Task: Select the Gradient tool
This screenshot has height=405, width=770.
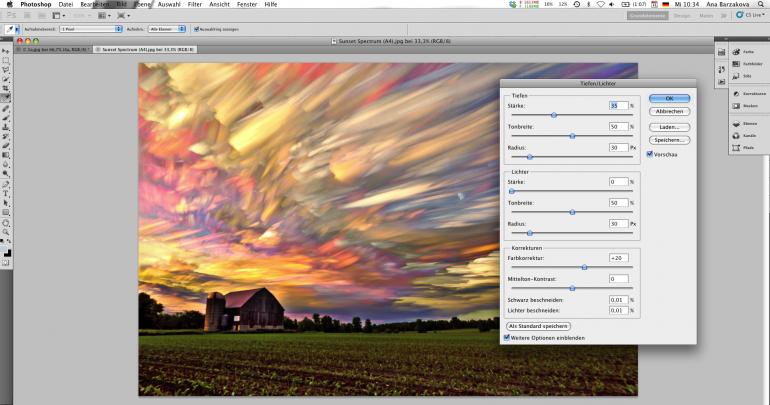Action: (x=5, y=155)
